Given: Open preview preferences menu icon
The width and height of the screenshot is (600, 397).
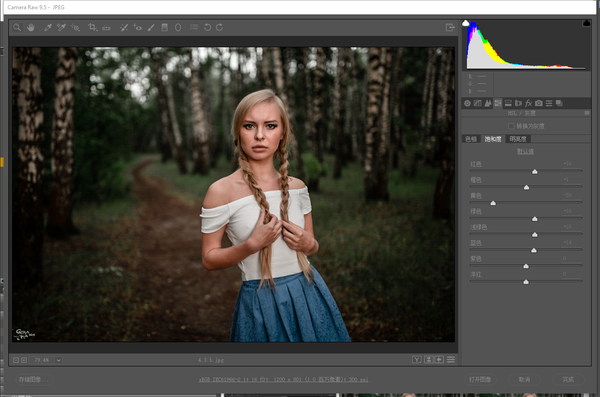Looking at the screenshot, I should pyautogui.click(x=451, y=359).
